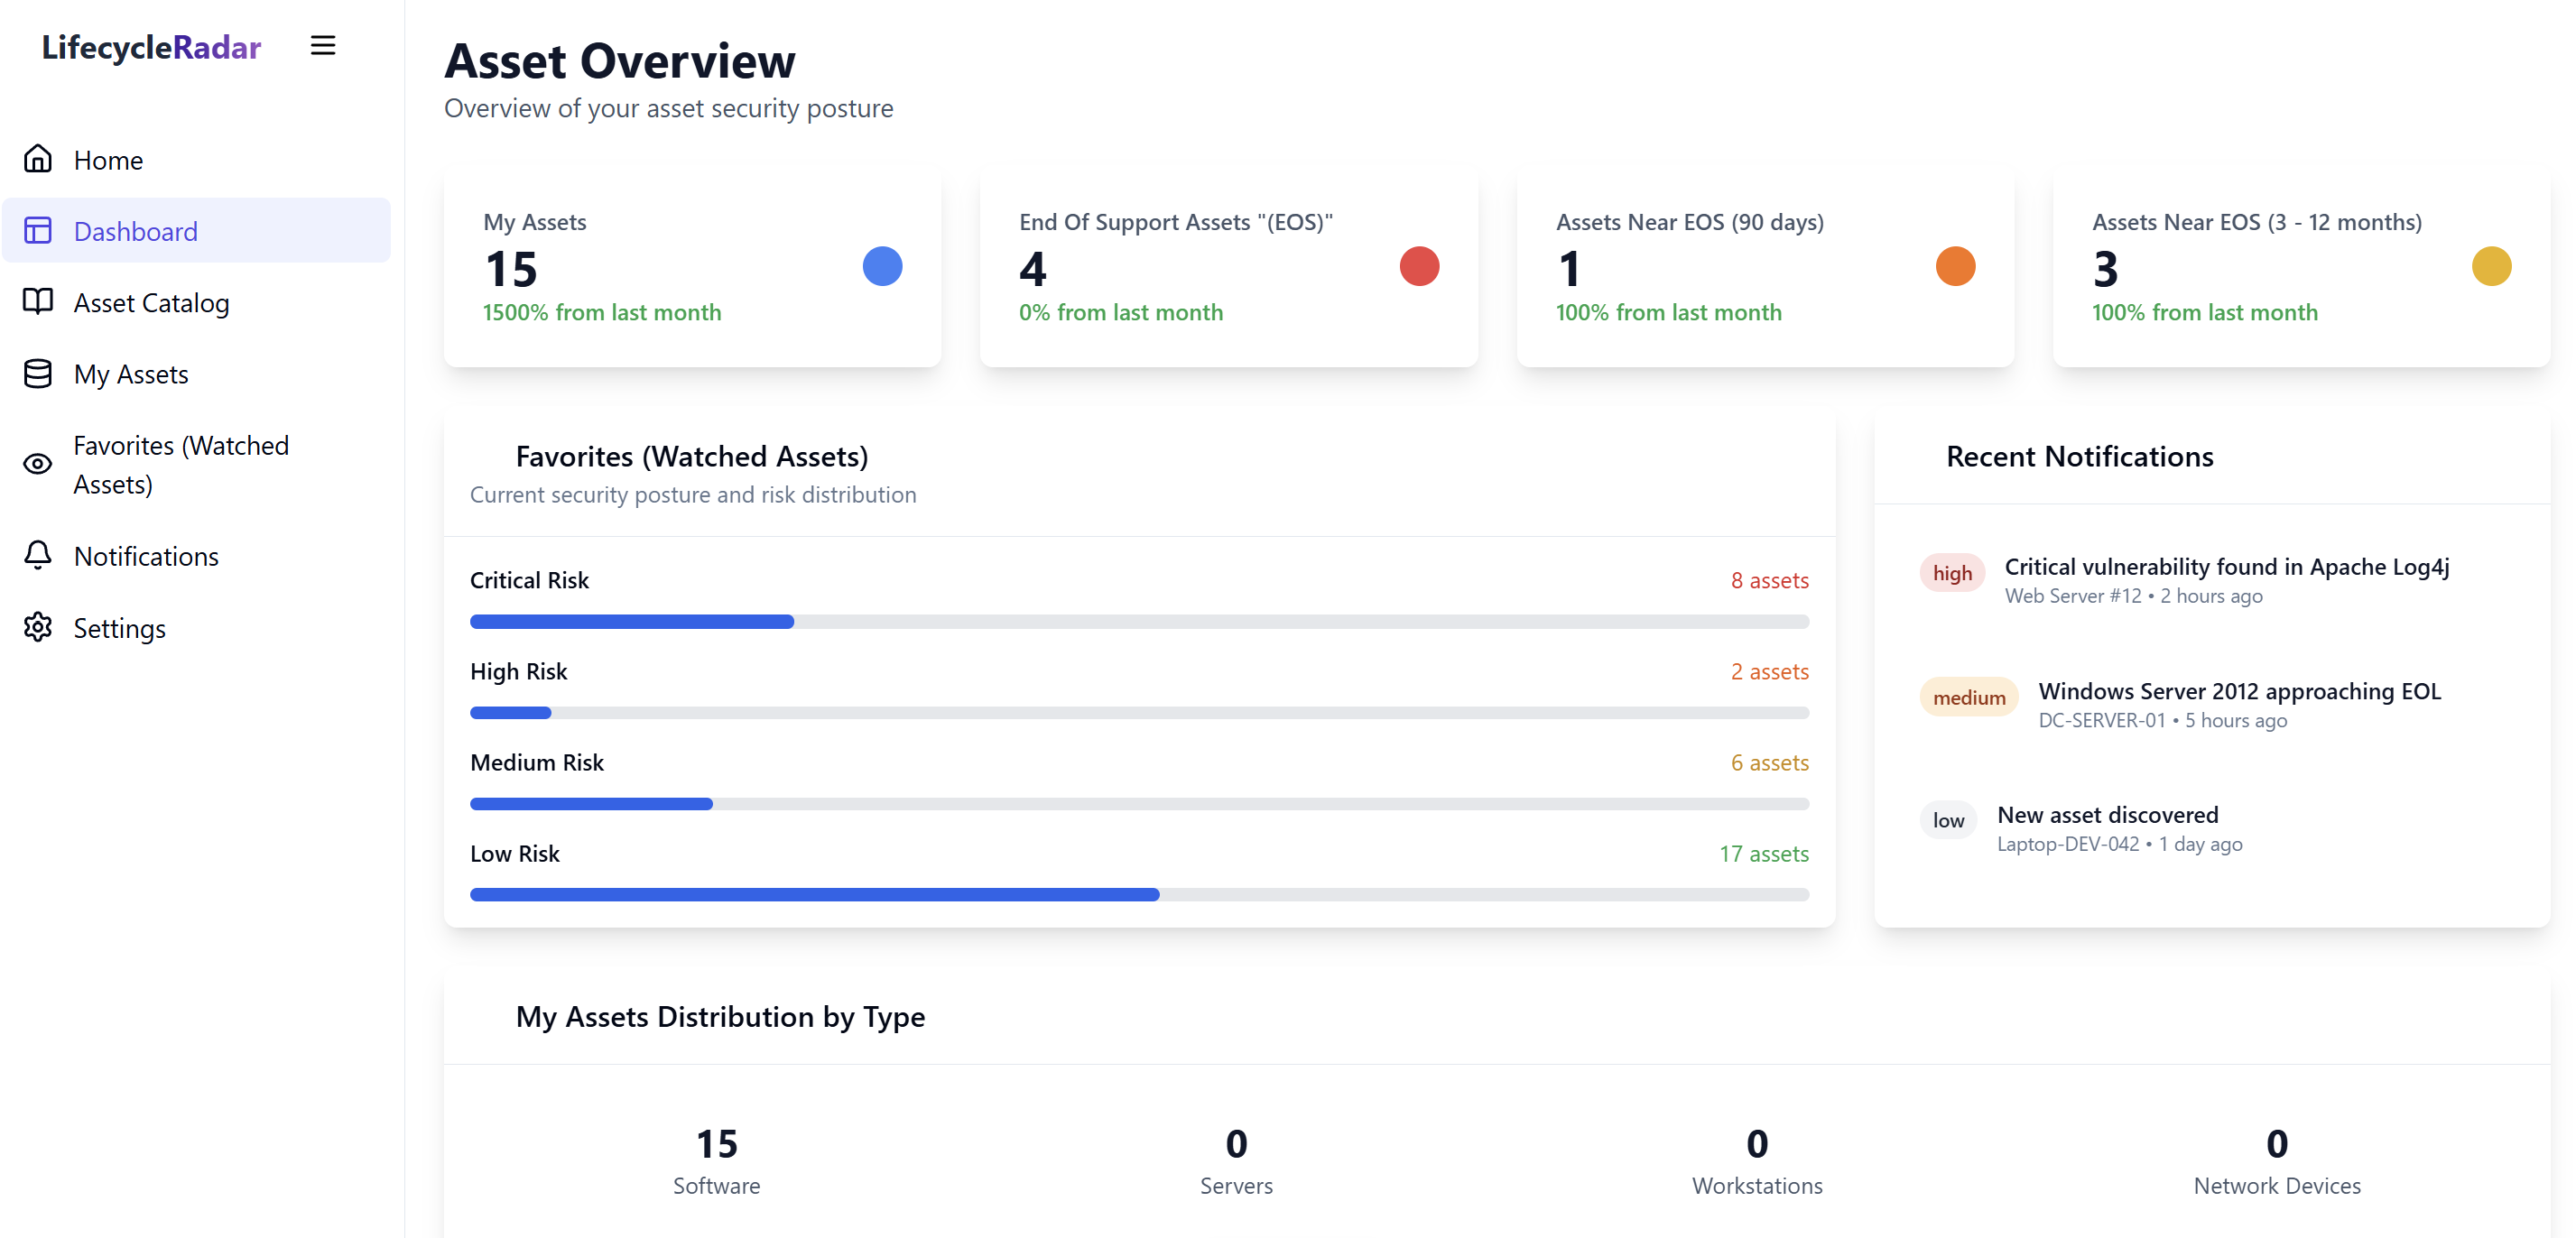The image size is (2576, 1238).
Task: Click 'Web Server #12 • 2 hours ago'
Action: click(x=2133, y=596)
